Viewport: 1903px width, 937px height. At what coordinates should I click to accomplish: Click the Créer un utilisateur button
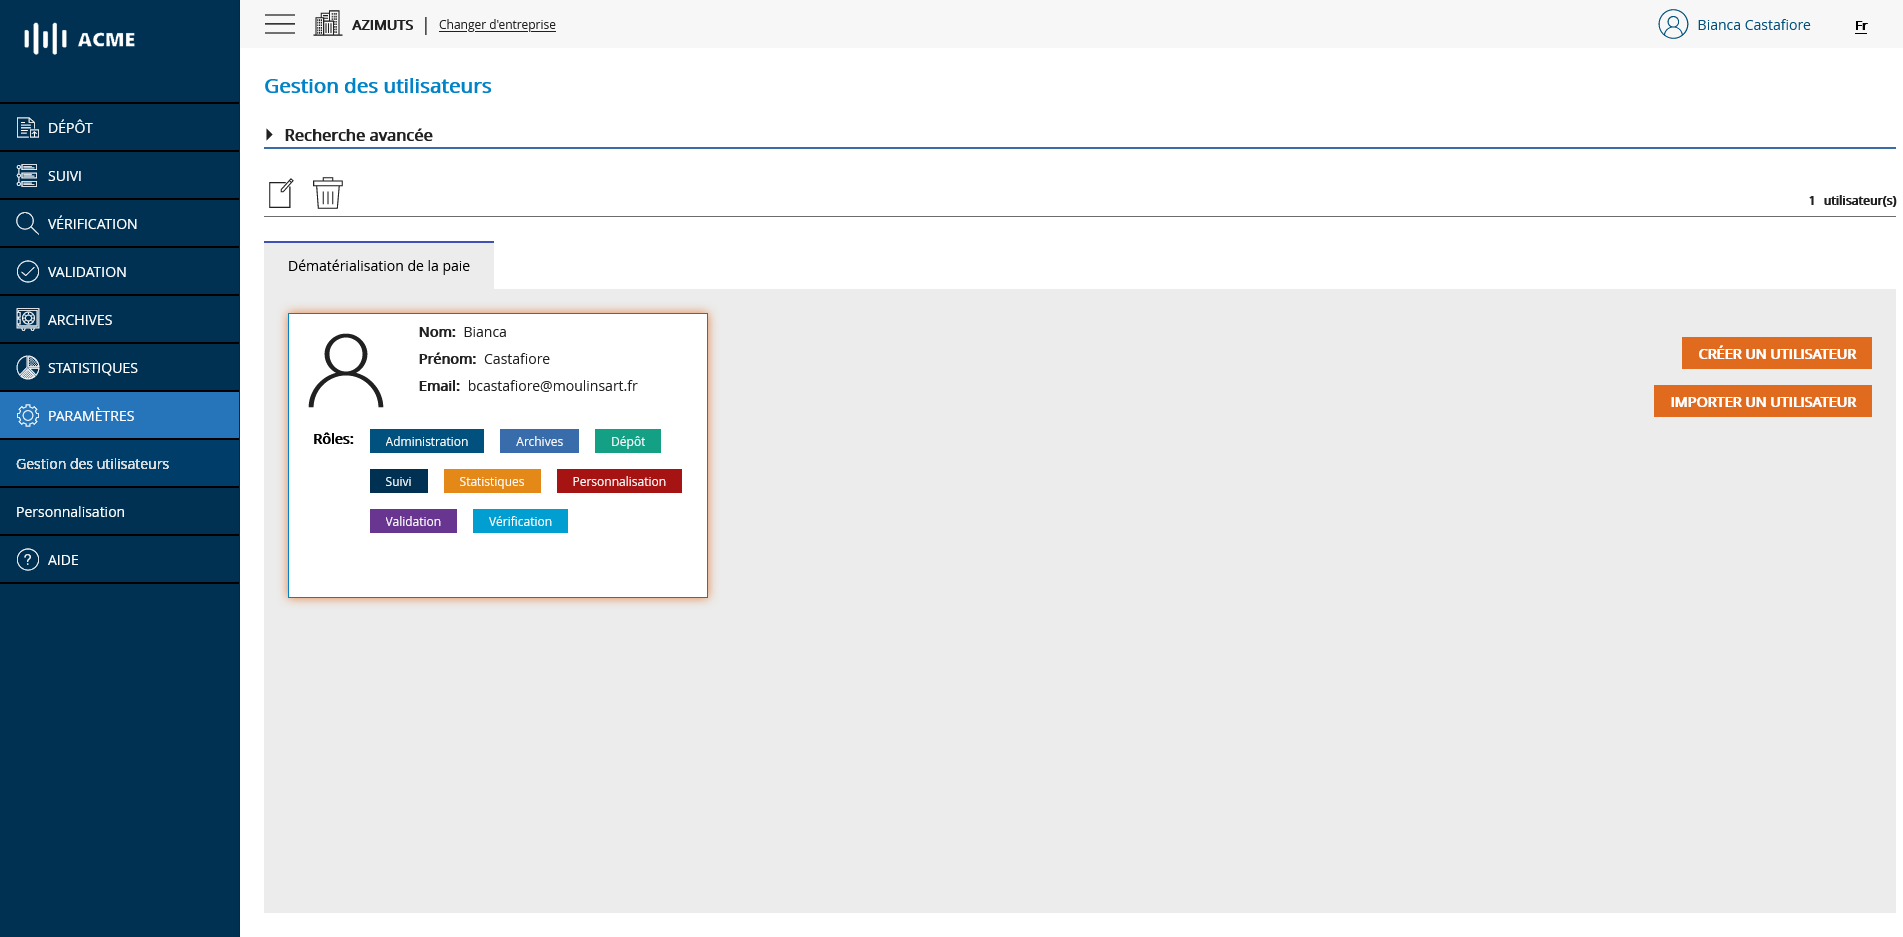(x=1776, y=353)
